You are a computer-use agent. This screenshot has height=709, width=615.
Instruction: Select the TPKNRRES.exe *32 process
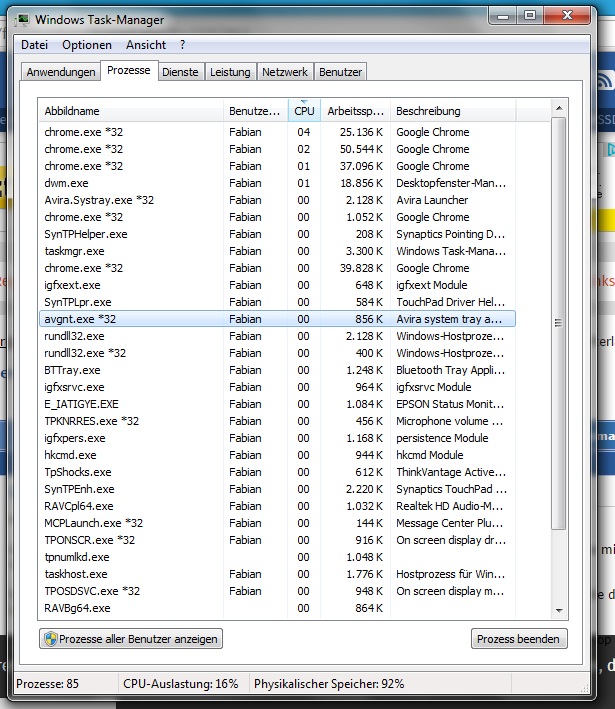277,421
